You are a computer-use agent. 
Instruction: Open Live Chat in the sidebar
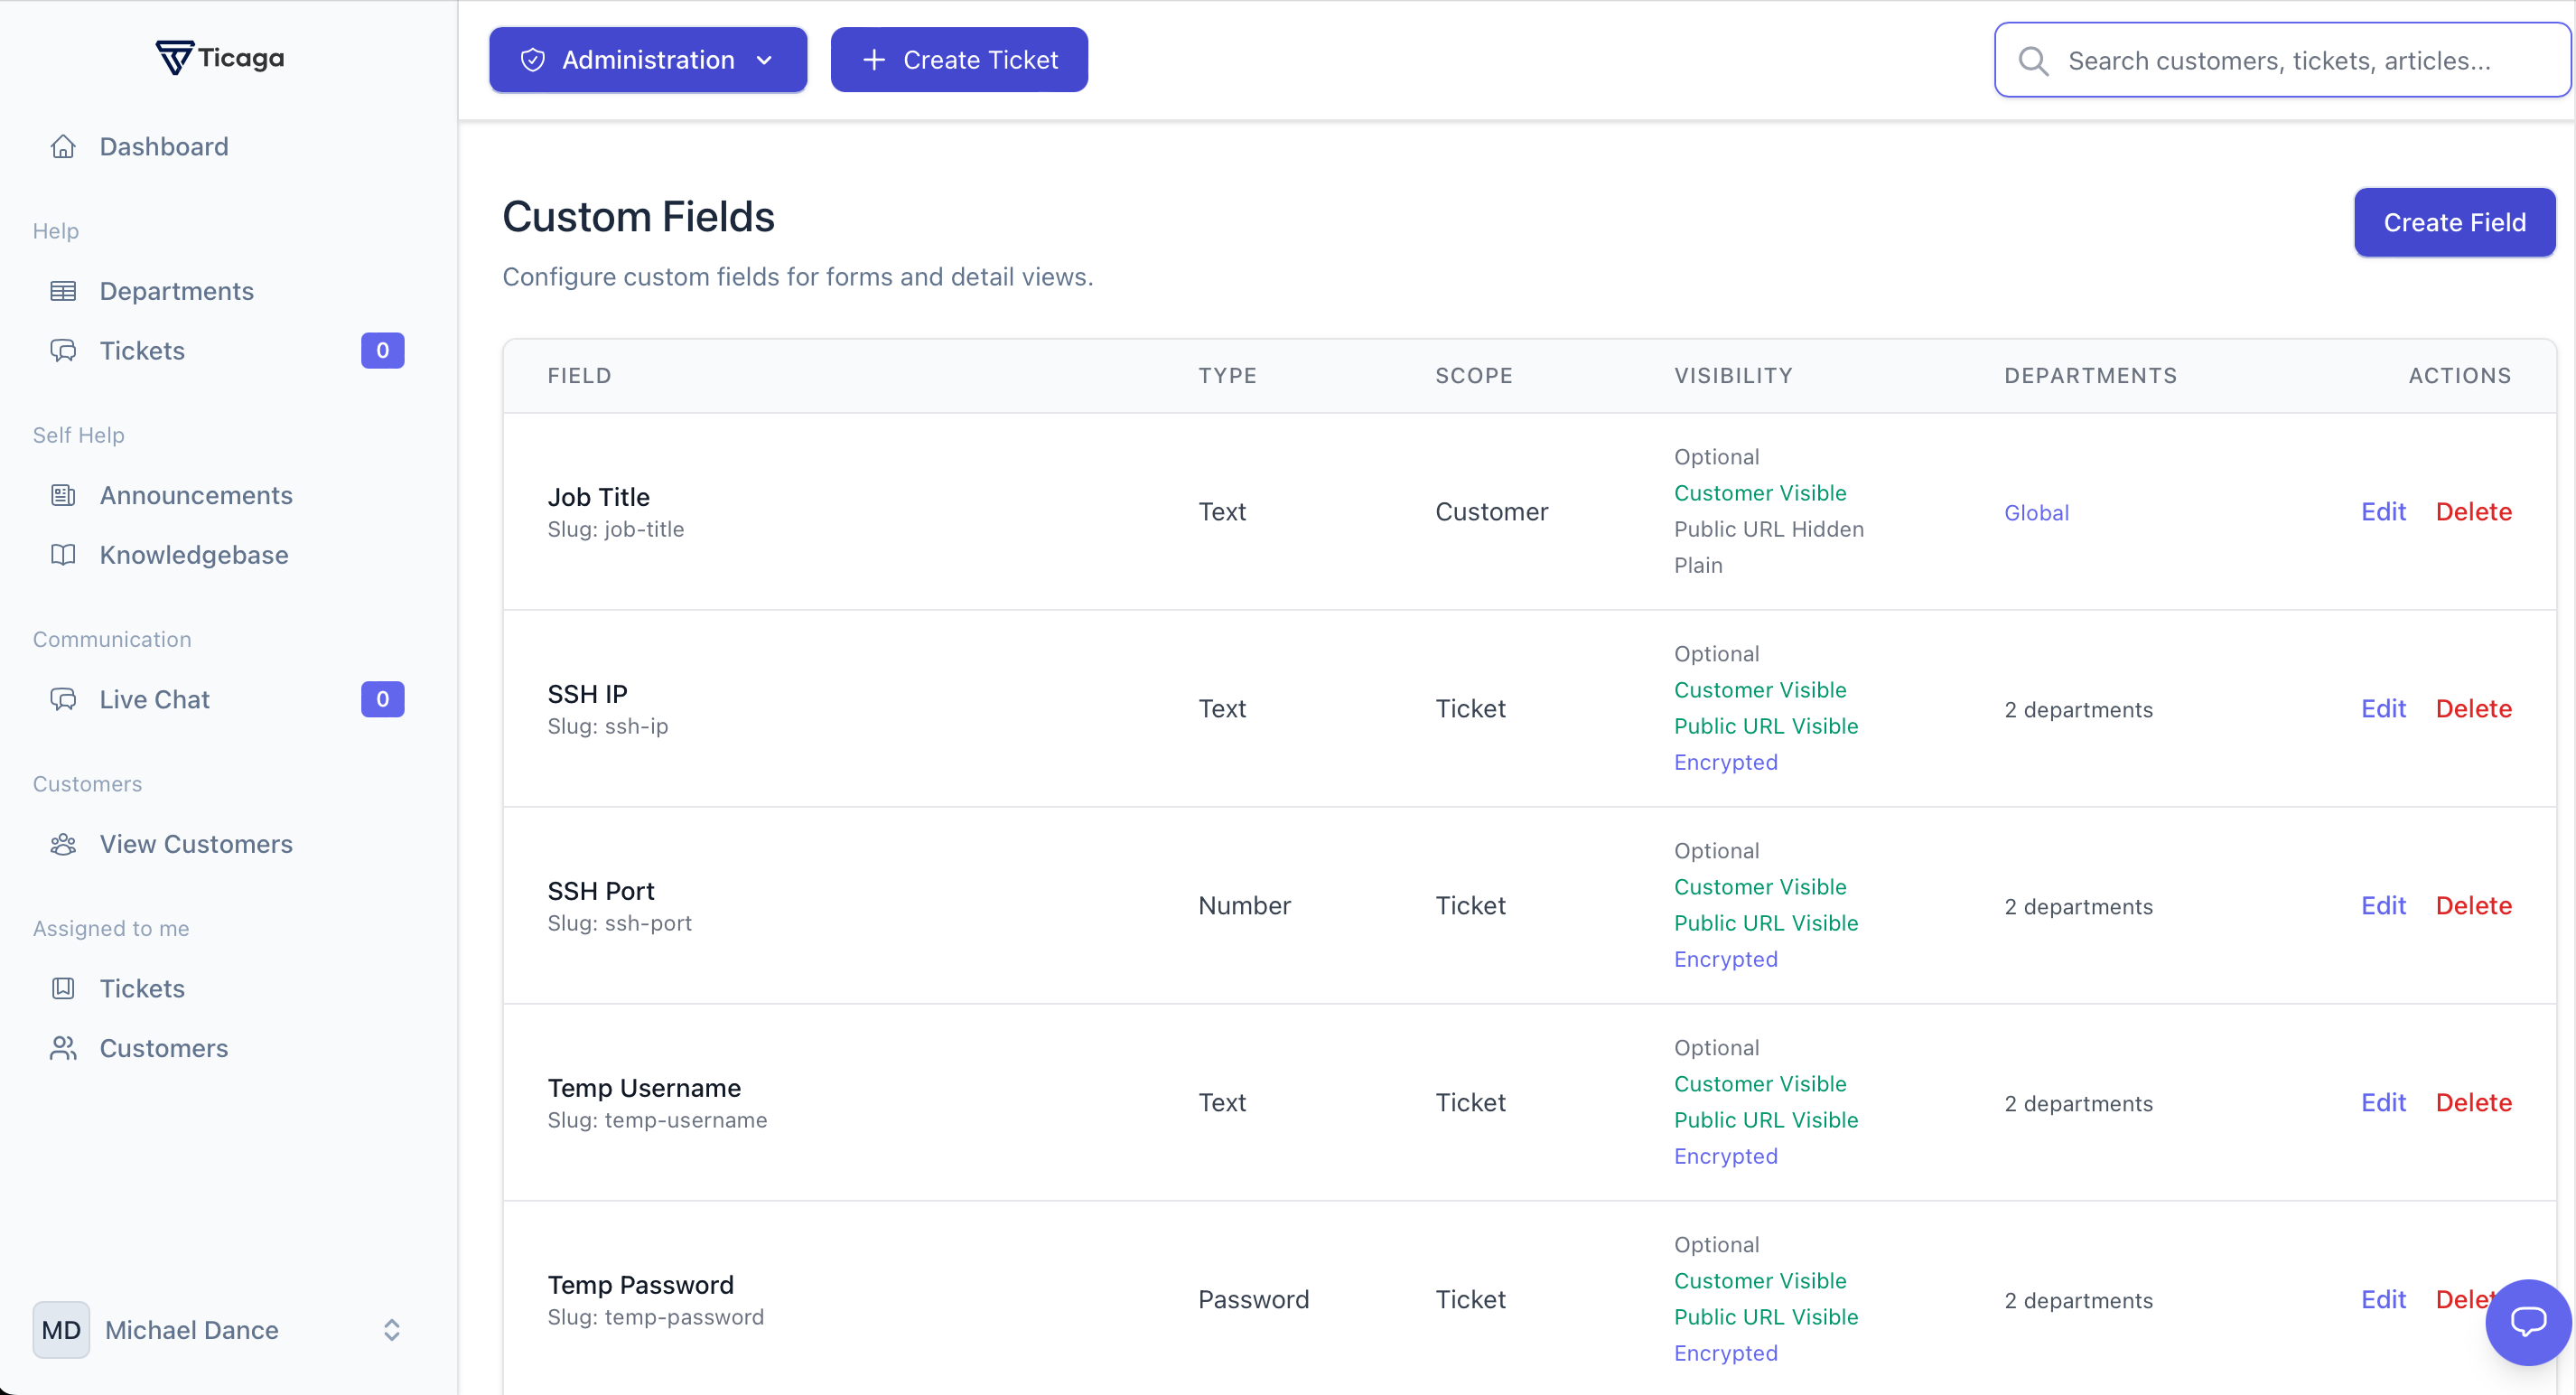tap(154, 699)
